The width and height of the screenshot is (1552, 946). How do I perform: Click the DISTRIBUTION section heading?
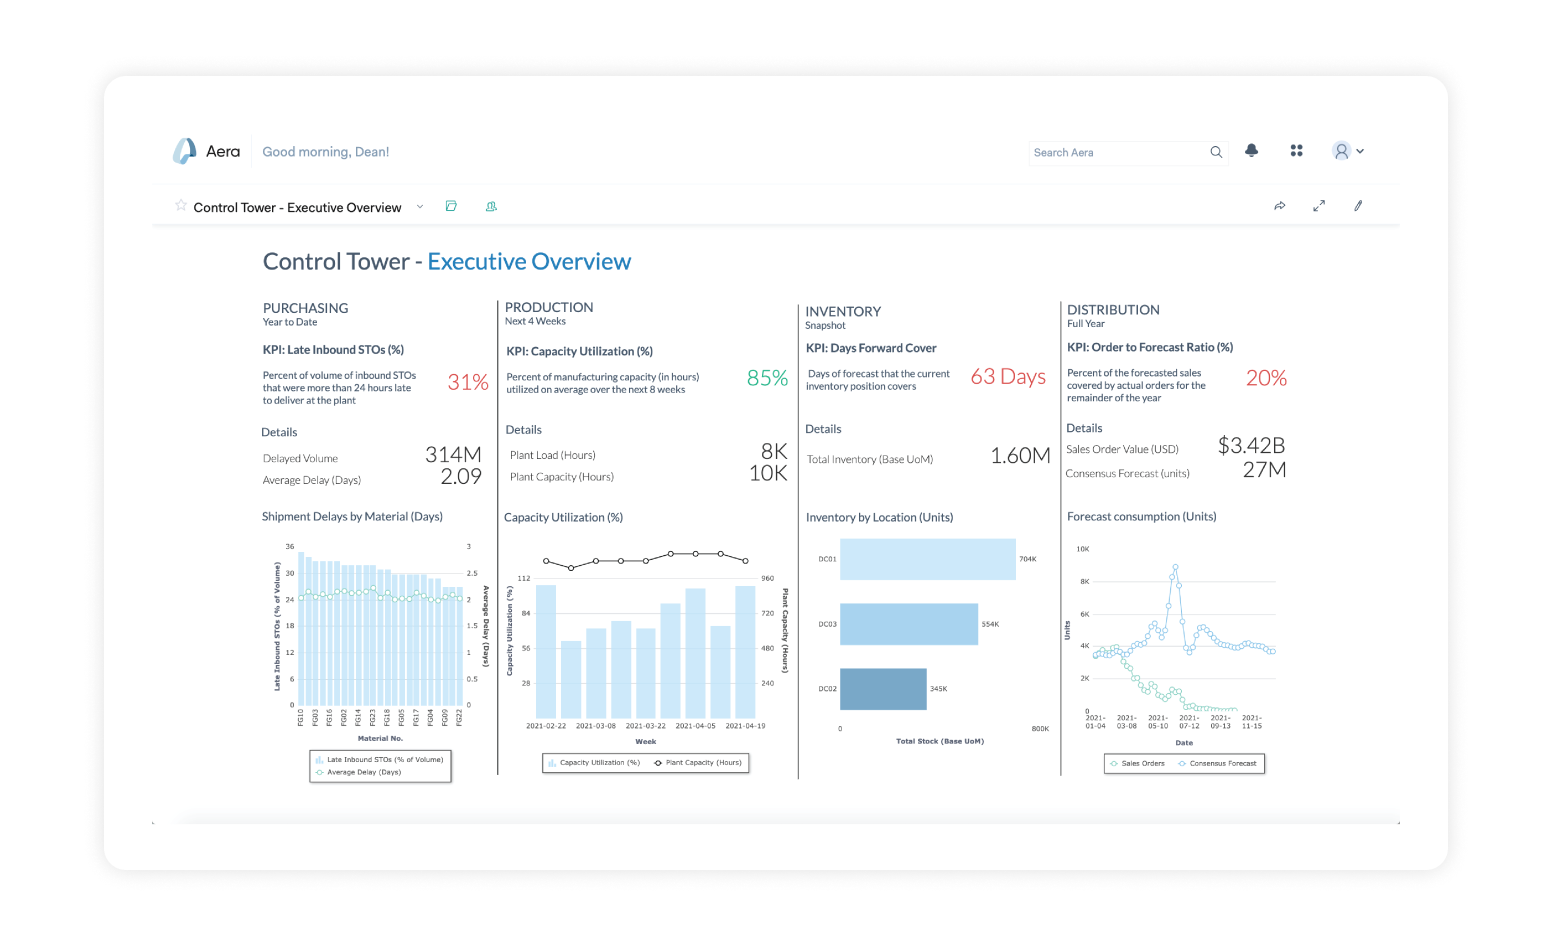click(x=1113, y=310)
